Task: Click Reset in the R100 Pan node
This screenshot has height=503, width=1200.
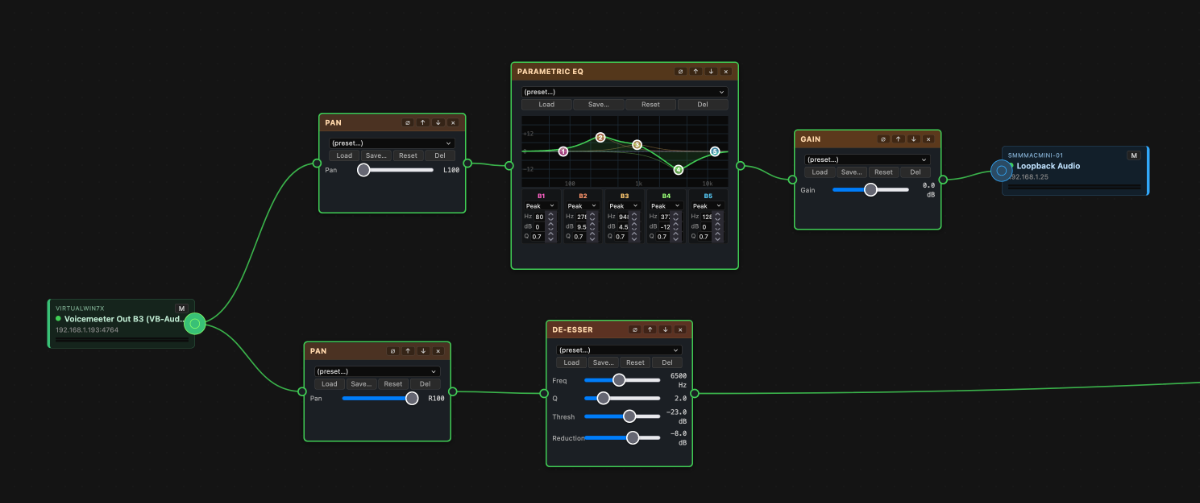Action: (393, 384)
